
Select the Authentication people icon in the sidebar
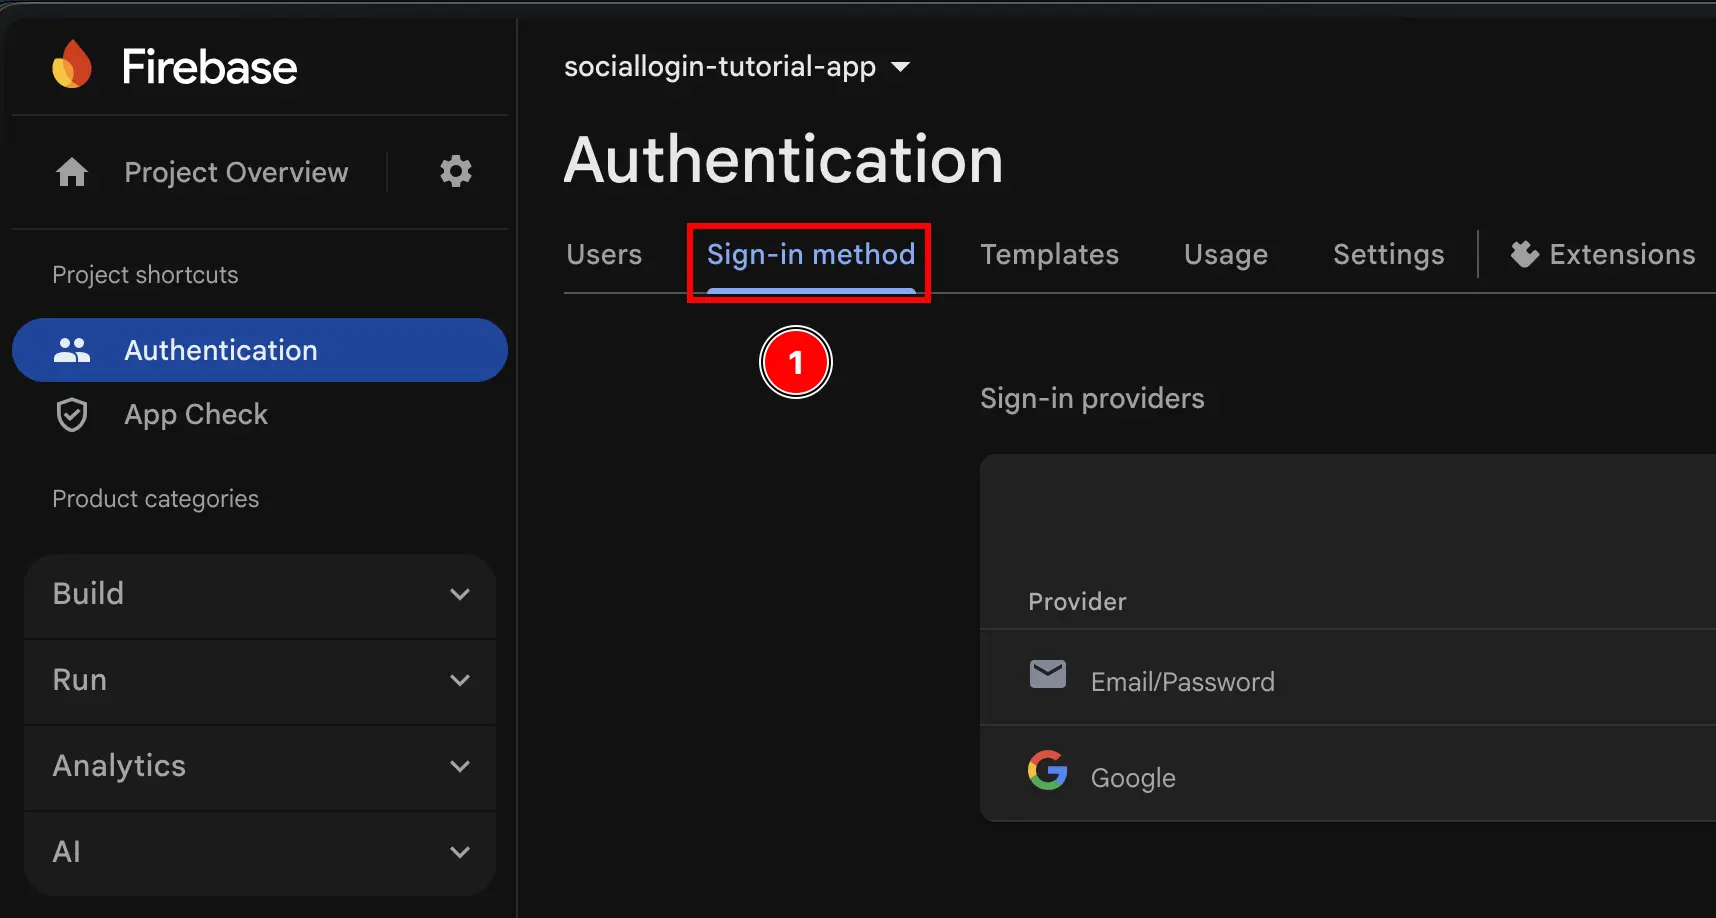(x=71, y=349)
